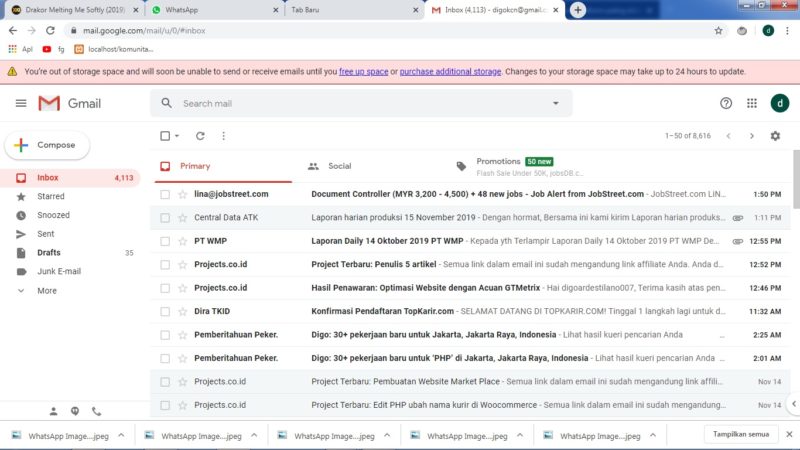
Task: Open options for fourth WhatsApp Image download
Action: point(520,435)
